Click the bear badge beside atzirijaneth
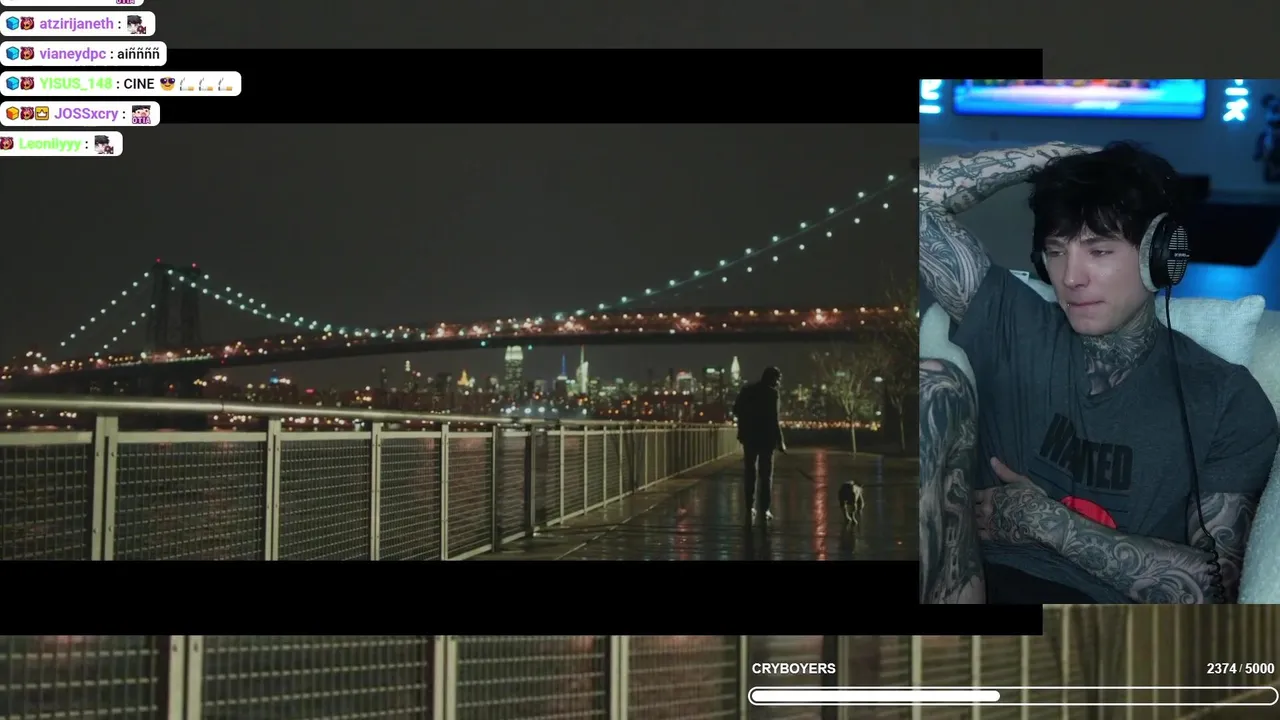The height and width of the screenshot is (720, 1280). (x=27, y=24)
